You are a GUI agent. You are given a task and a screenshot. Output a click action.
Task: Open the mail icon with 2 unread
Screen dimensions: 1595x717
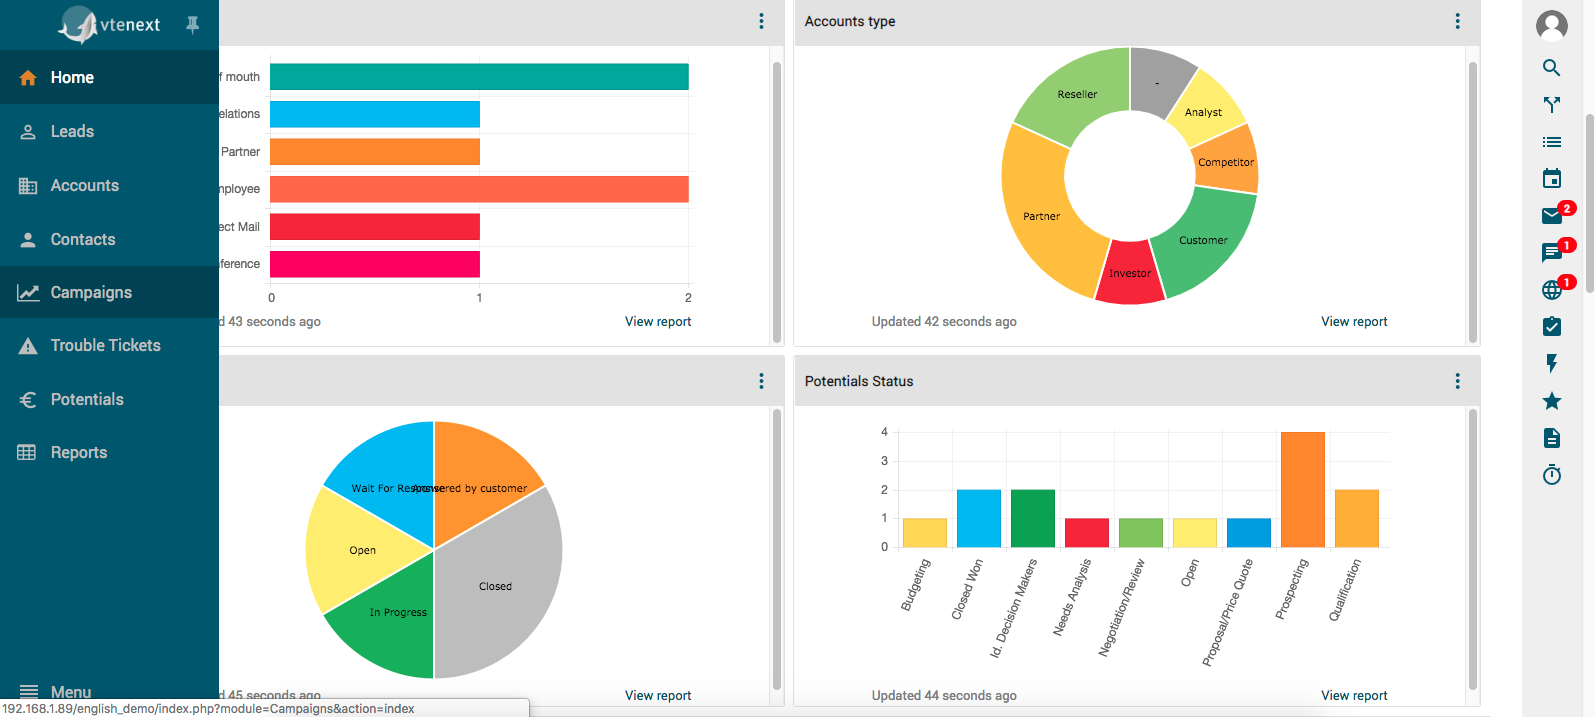click(1551, 216)
